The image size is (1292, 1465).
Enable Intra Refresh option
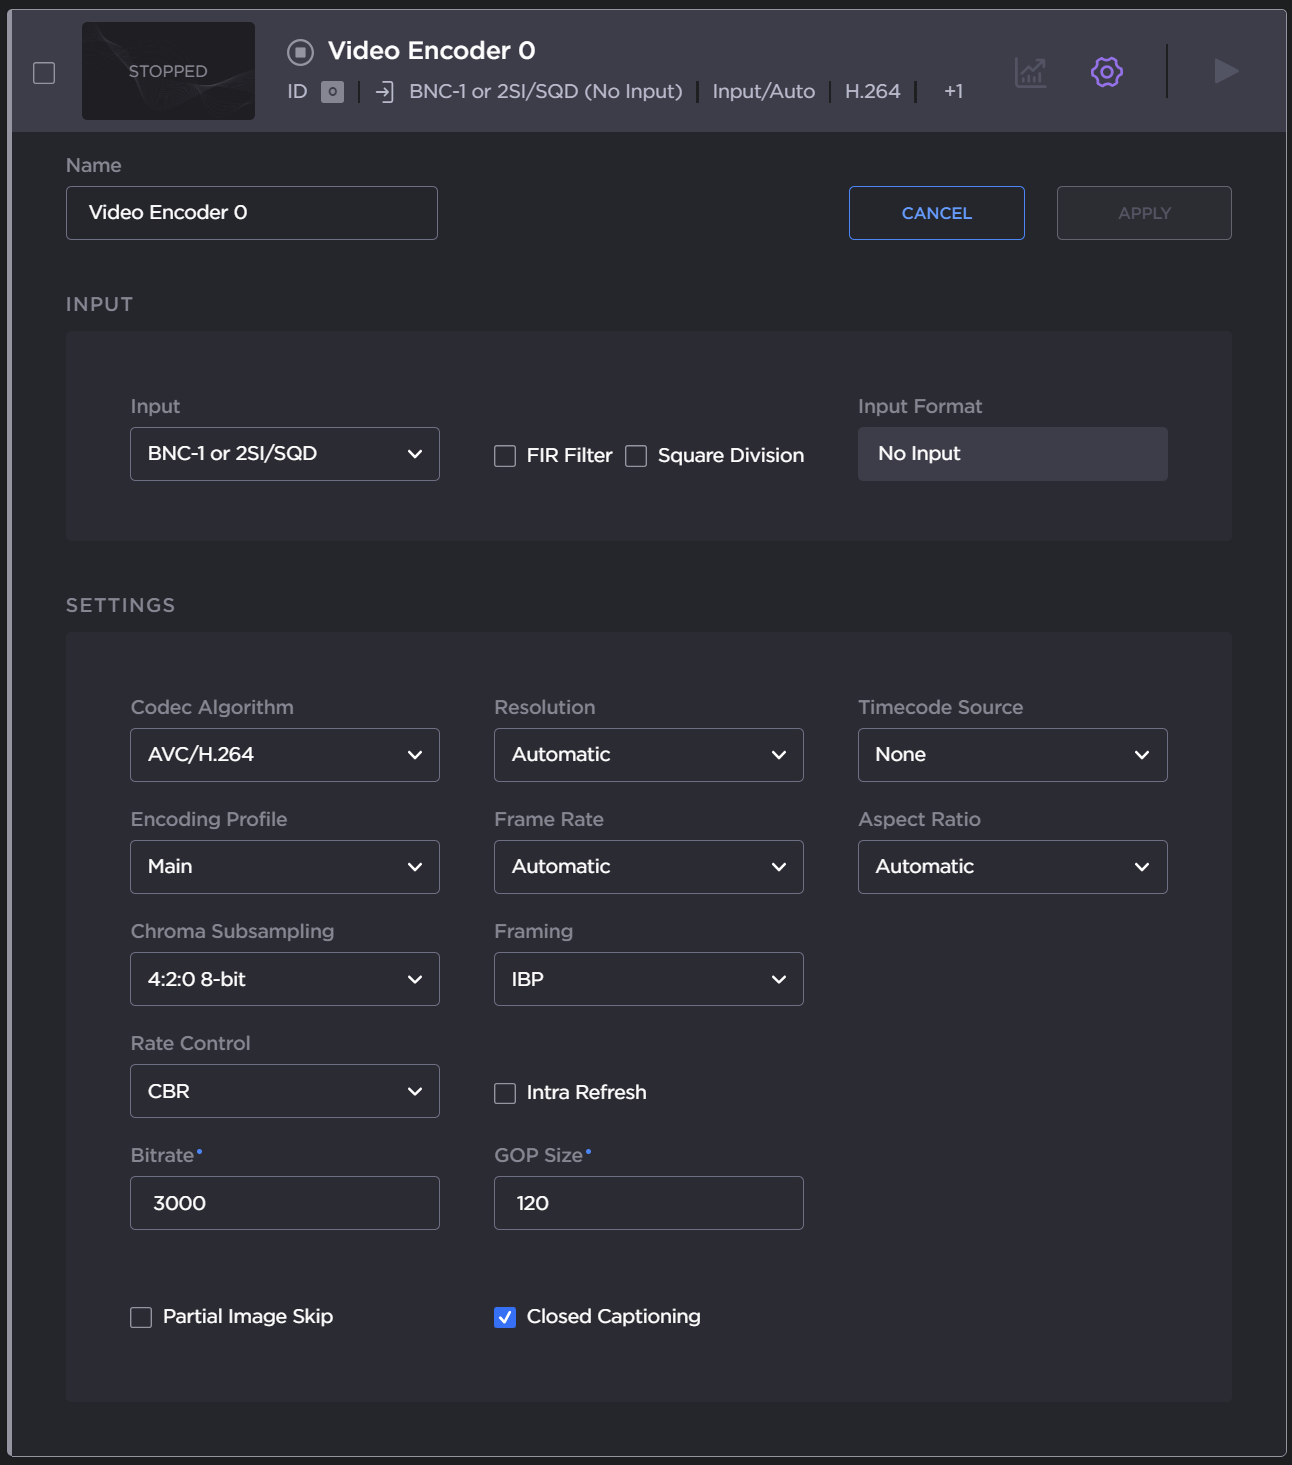[505, 1093]
